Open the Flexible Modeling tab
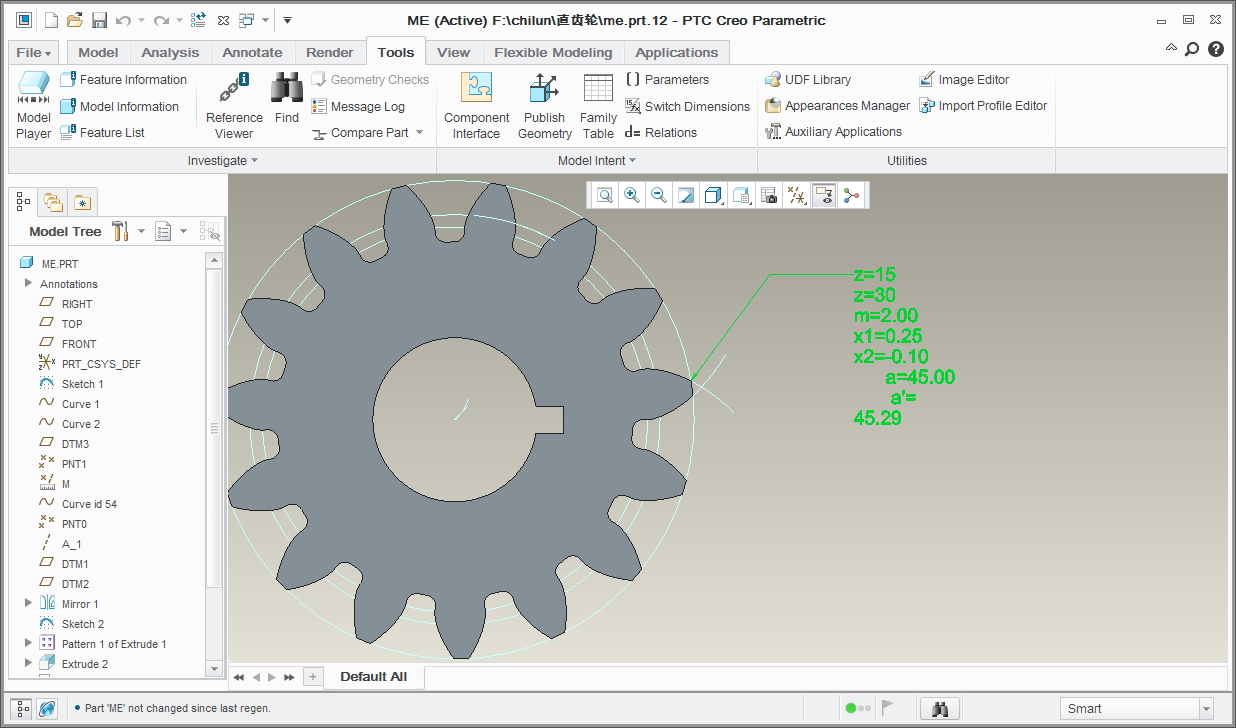This screenshot has height=728, width=1236. coord(553,52)
